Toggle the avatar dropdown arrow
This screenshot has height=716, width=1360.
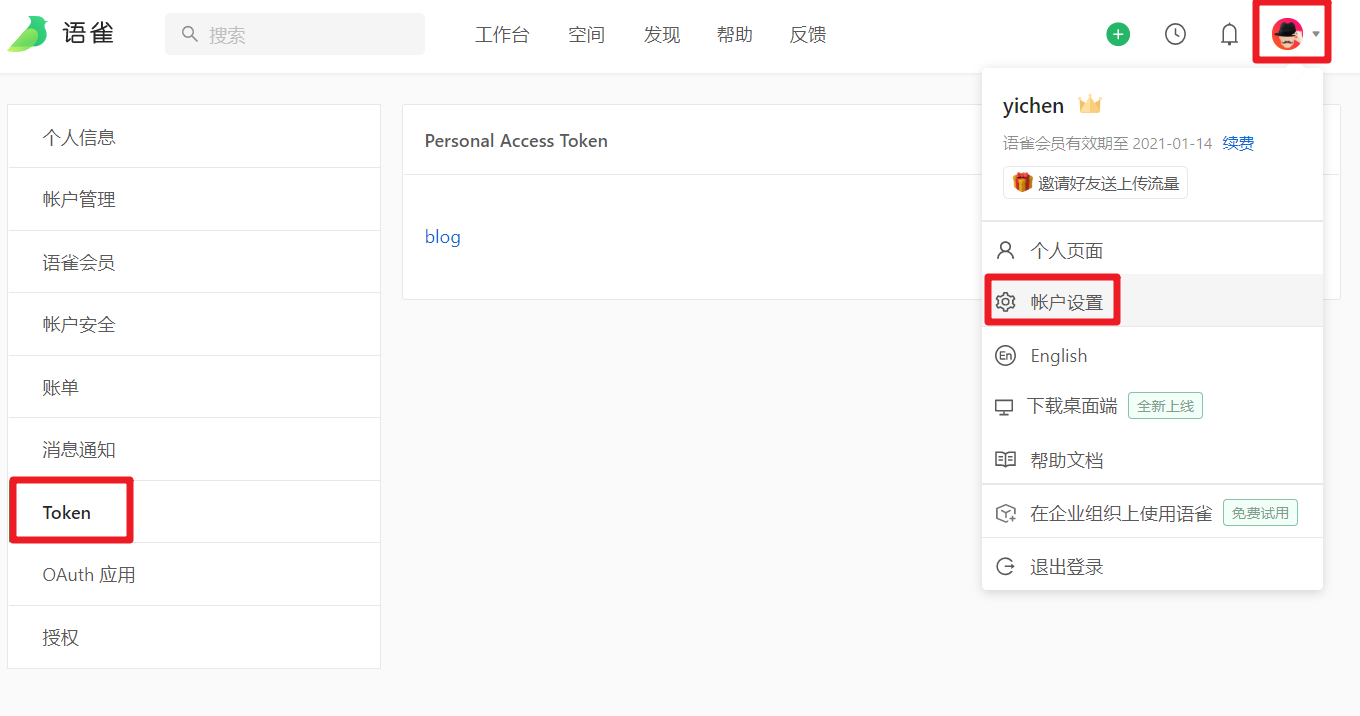(1316, 34)
